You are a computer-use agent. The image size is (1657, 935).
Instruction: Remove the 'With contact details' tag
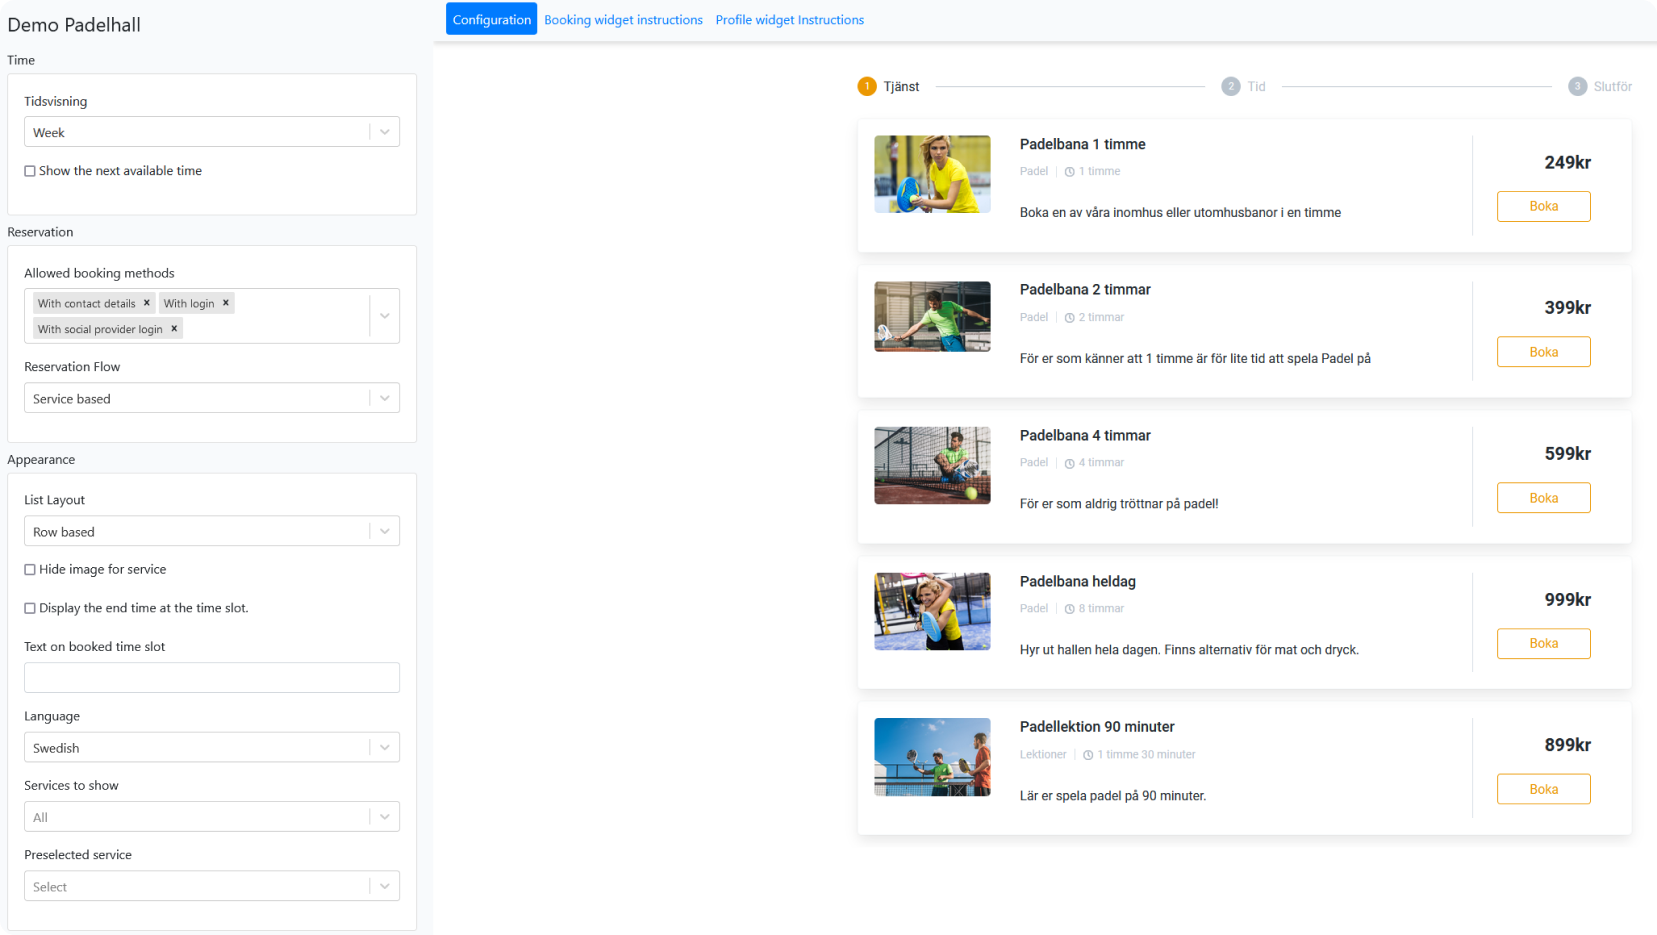pos(147,303)
